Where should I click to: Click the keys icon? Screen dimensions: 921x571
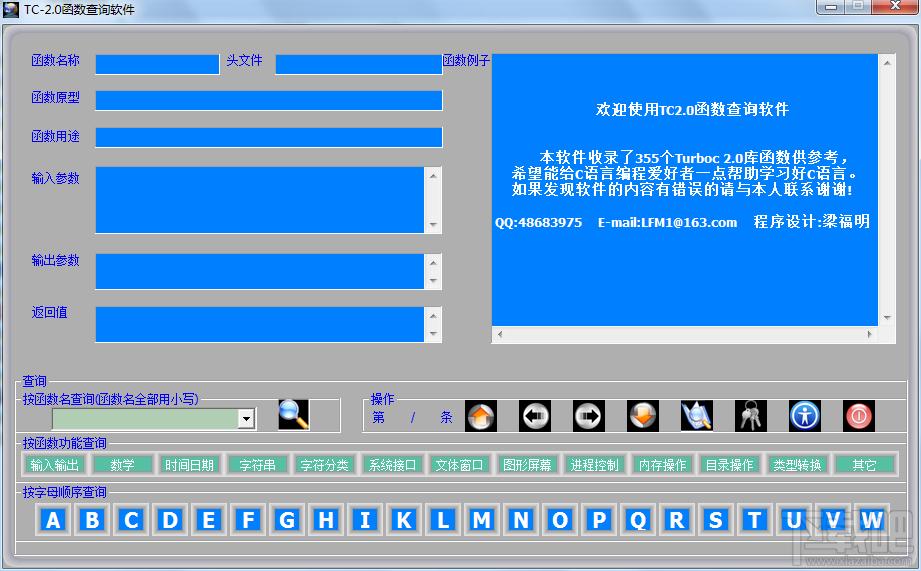click(x=750, y=416)
